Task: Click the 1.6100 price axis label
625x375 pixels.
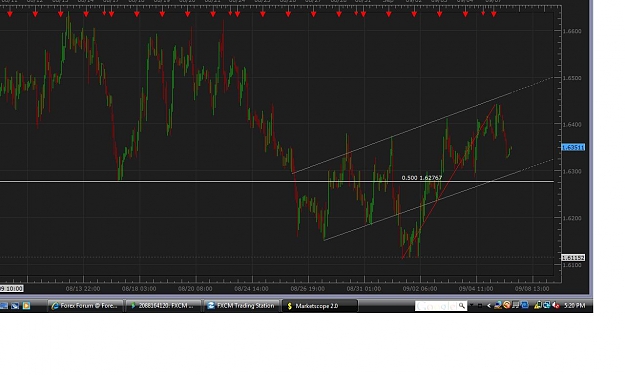Action: [572, 265]
